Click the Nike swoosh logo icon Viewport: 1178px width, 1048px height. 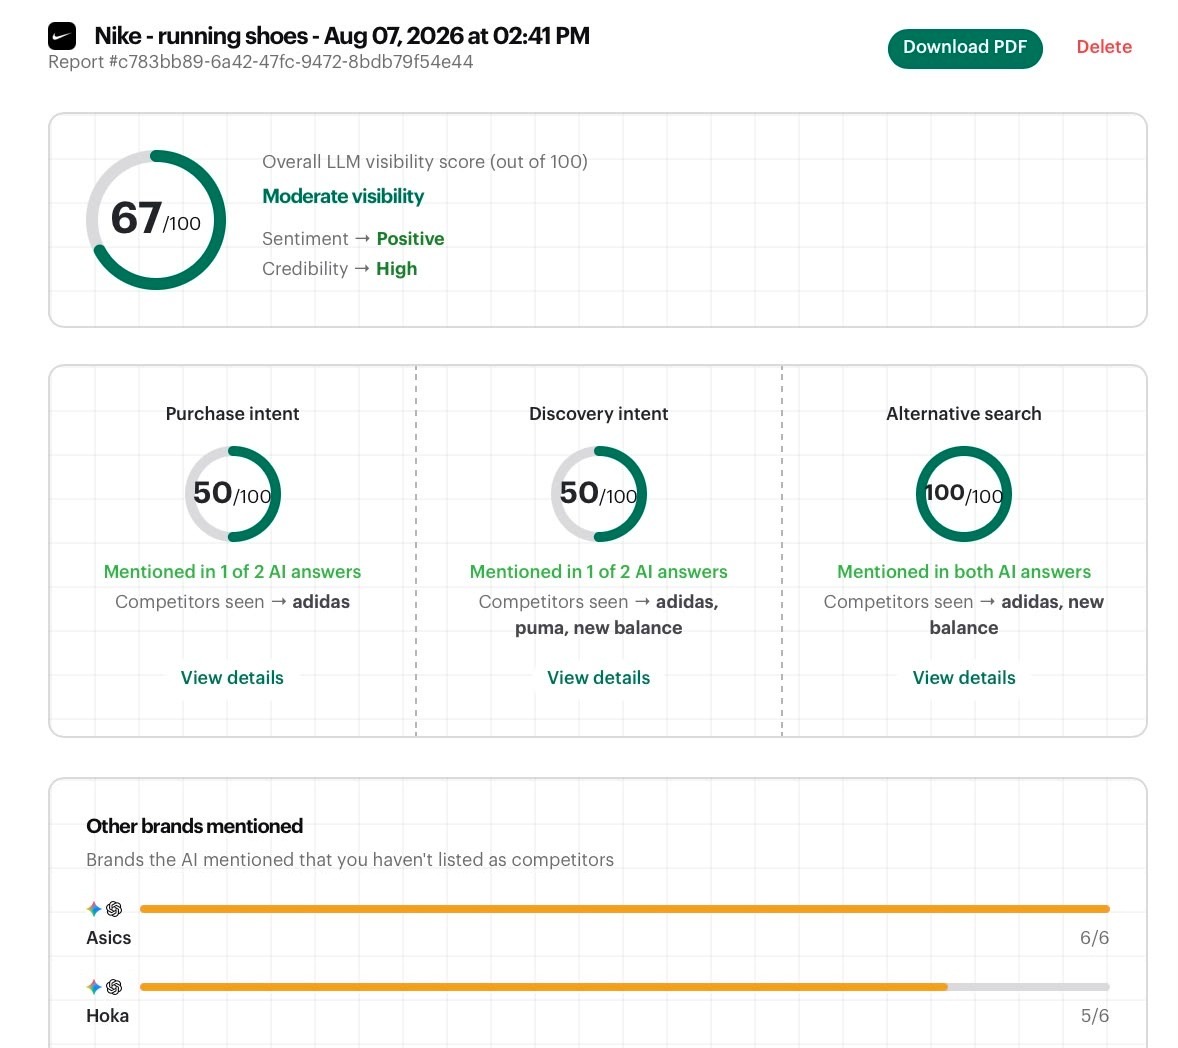[62, 36]
